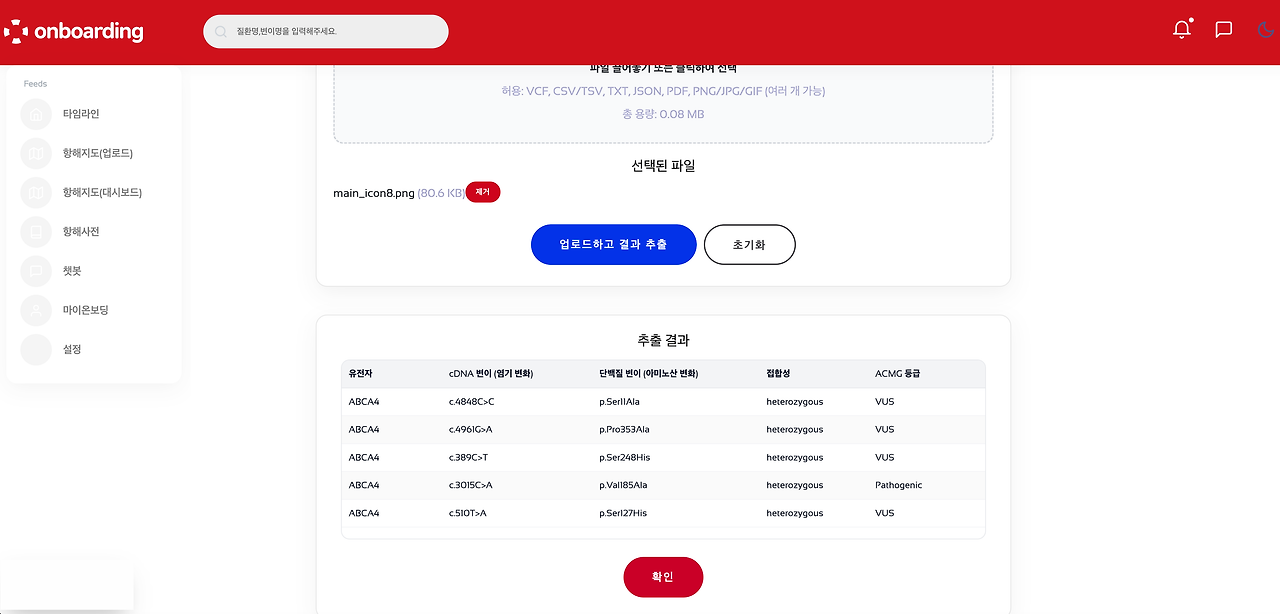Open the message bubble icon in header

click(x=1223, y=29)
